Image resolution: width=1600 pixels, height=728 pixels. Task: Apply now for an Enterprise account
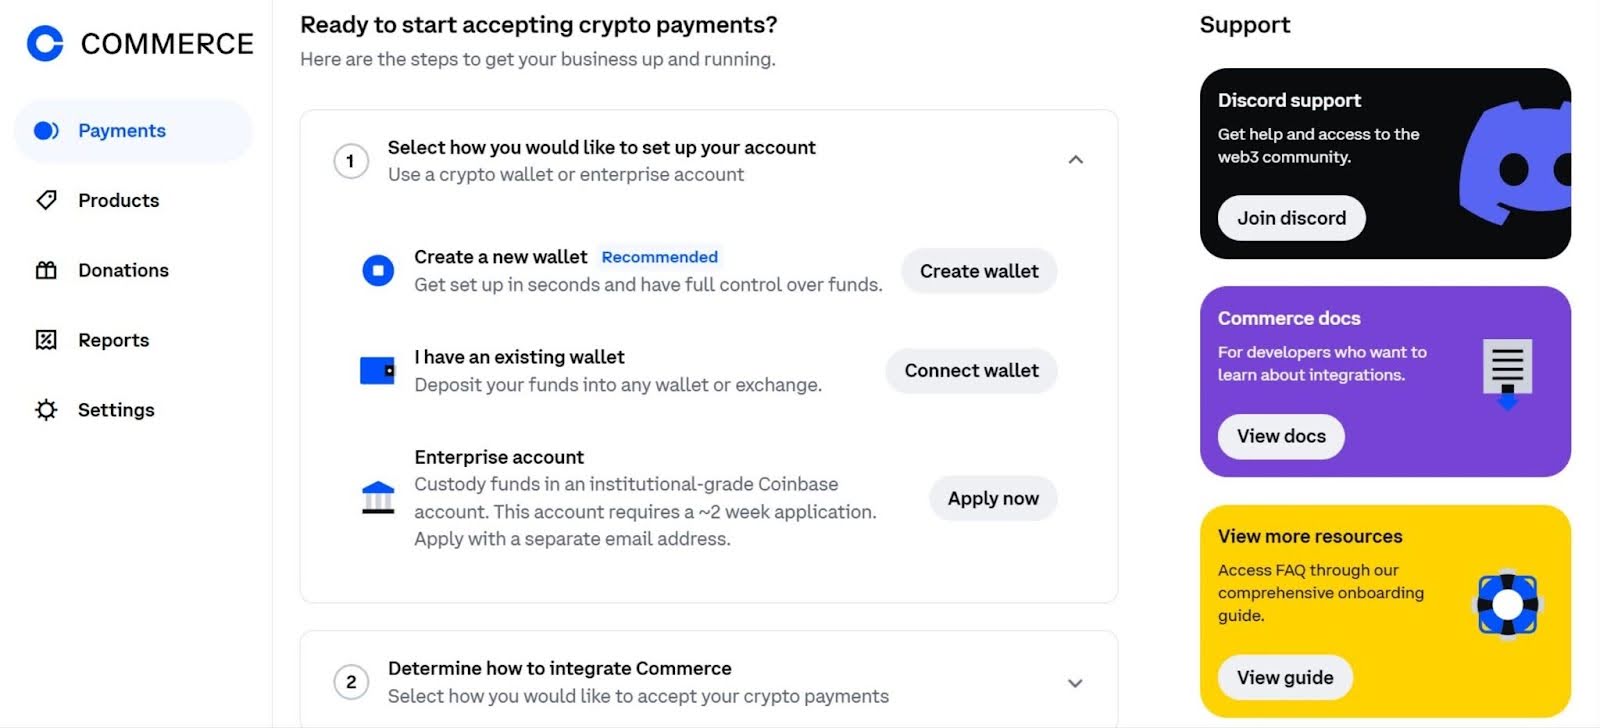pos(992,498)
